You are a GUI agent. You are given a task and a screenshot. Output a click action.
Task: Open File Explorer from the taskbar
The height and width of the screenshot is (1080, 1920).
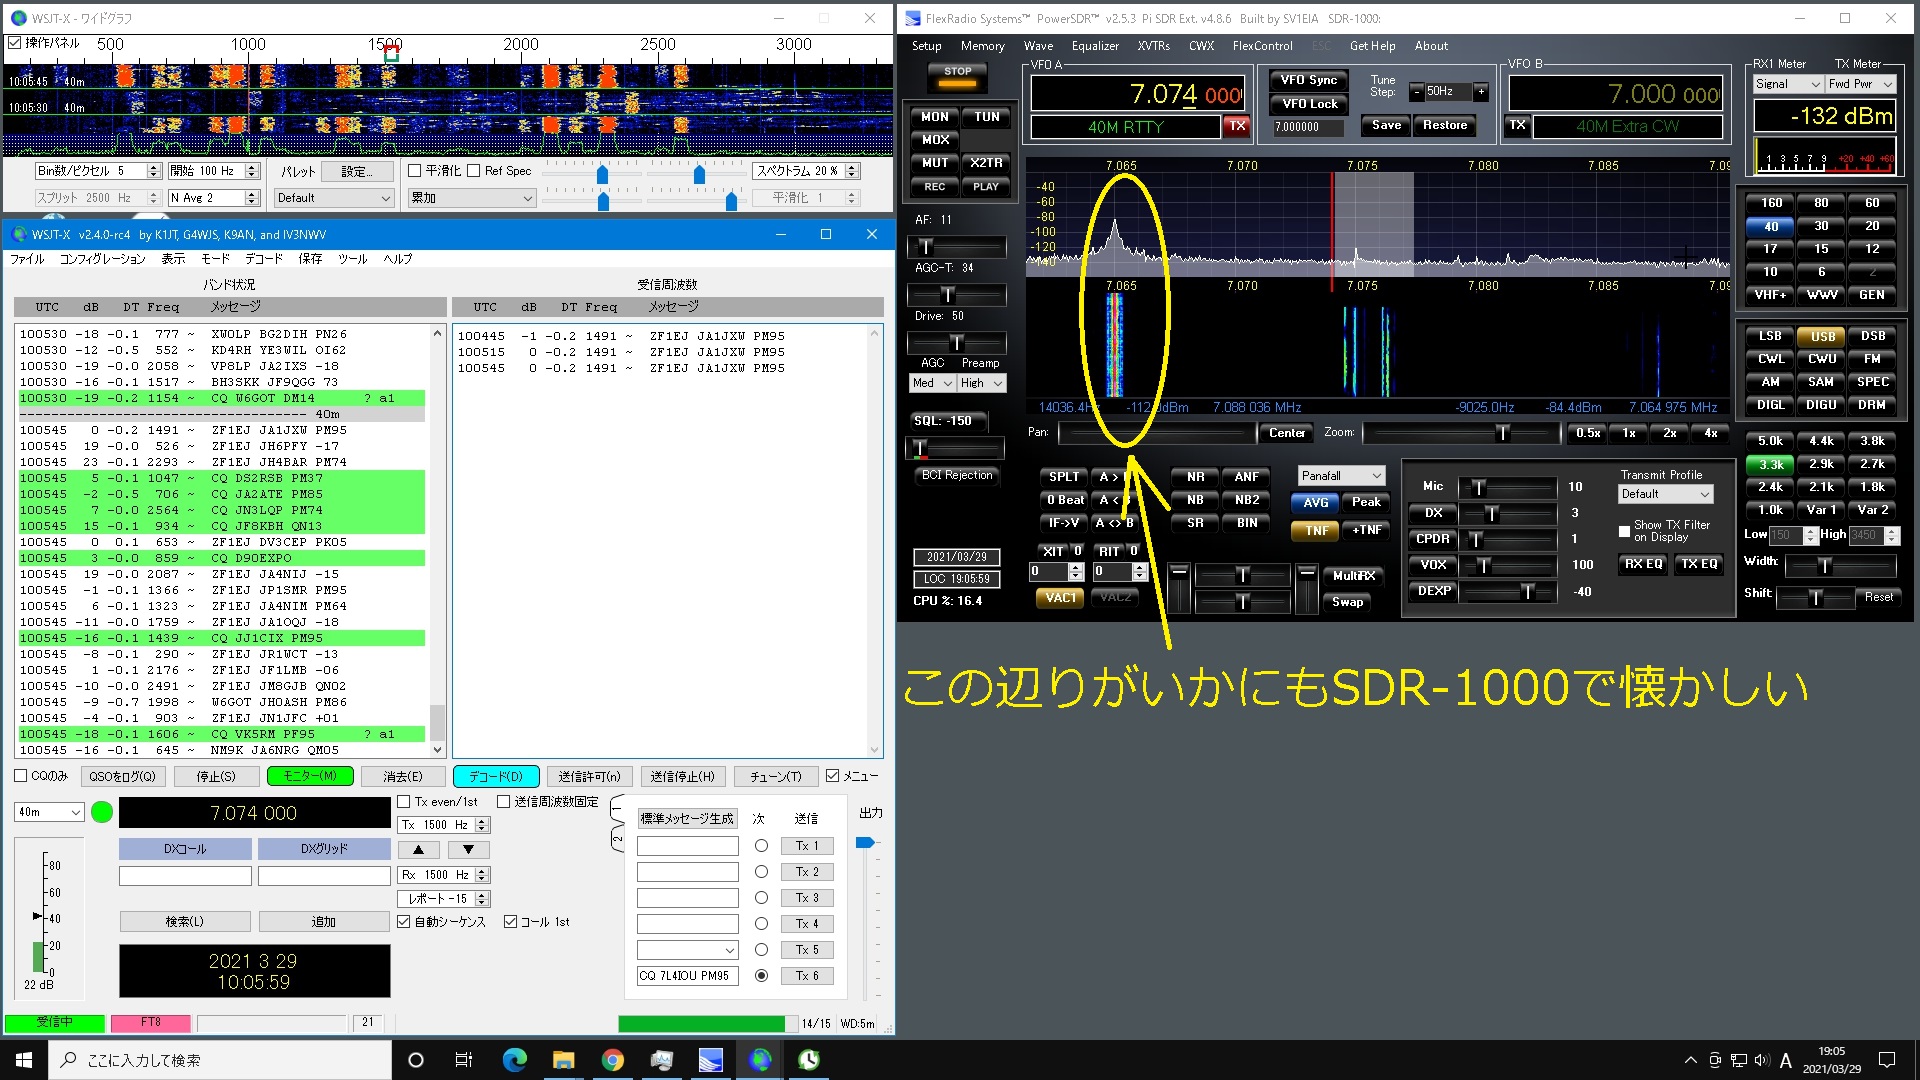click(563, 1060)
